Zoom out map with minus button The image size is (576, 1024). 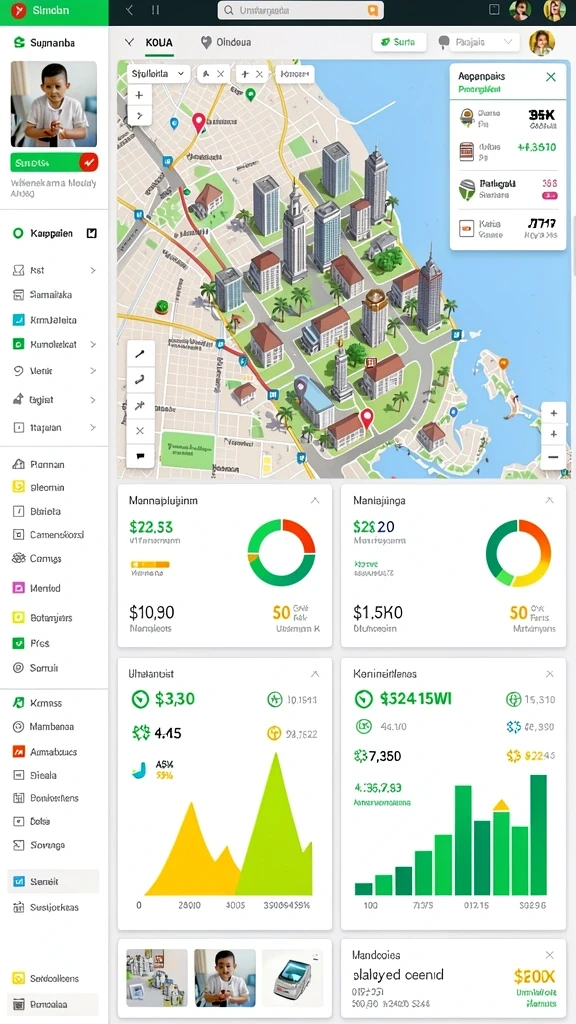[x=553, y=457]
